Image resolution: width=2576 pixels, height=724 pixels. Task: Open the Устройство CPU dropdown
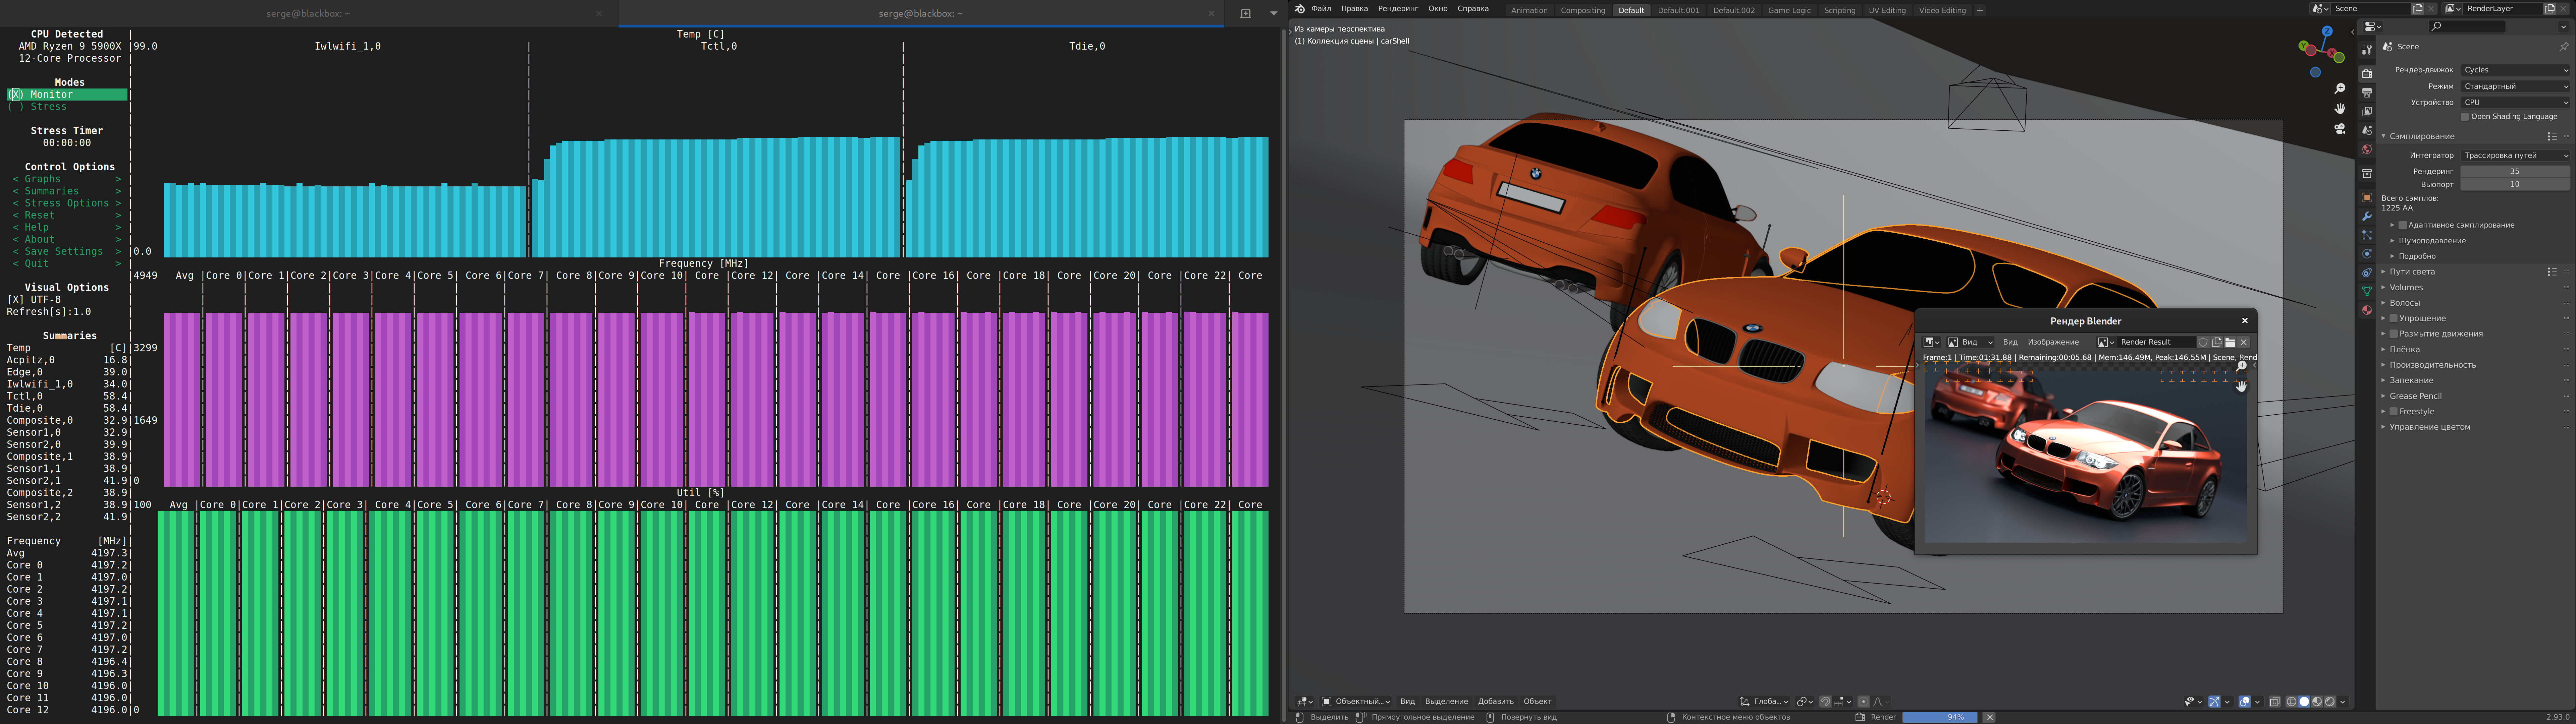coord(2515,102)
